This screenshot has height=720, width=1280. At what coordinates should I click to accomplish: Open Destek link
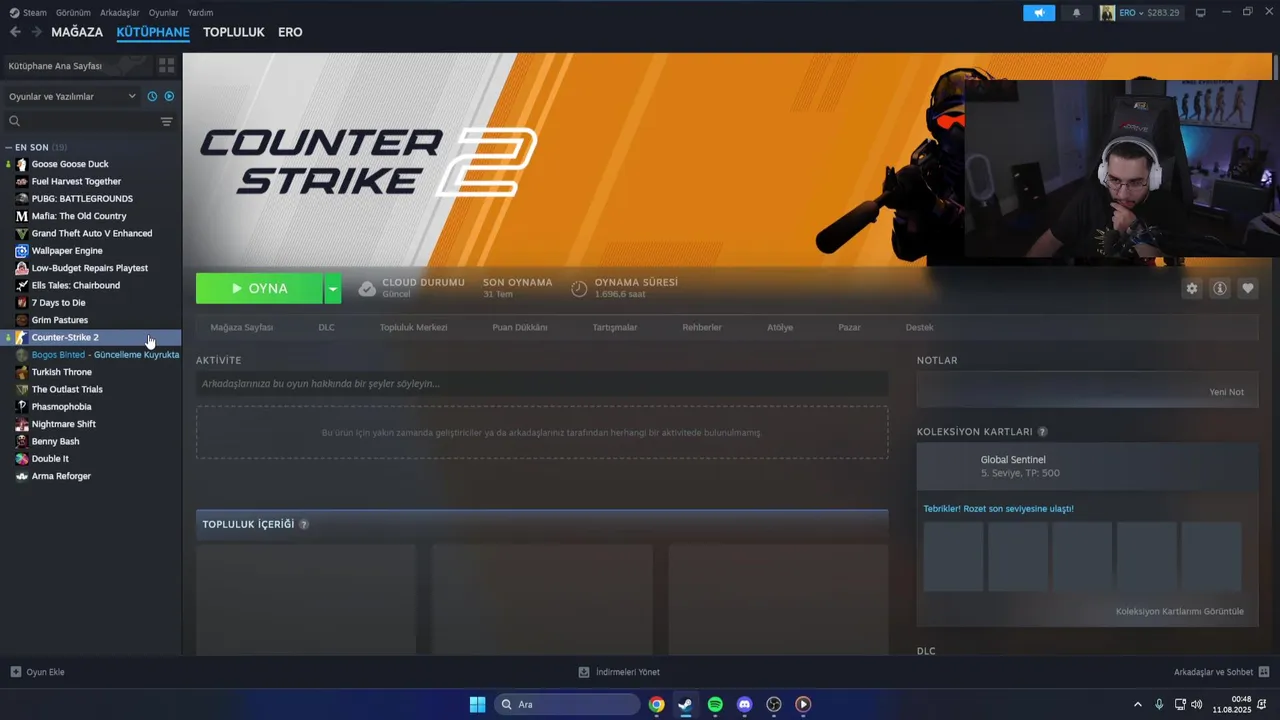coord(920,327)
